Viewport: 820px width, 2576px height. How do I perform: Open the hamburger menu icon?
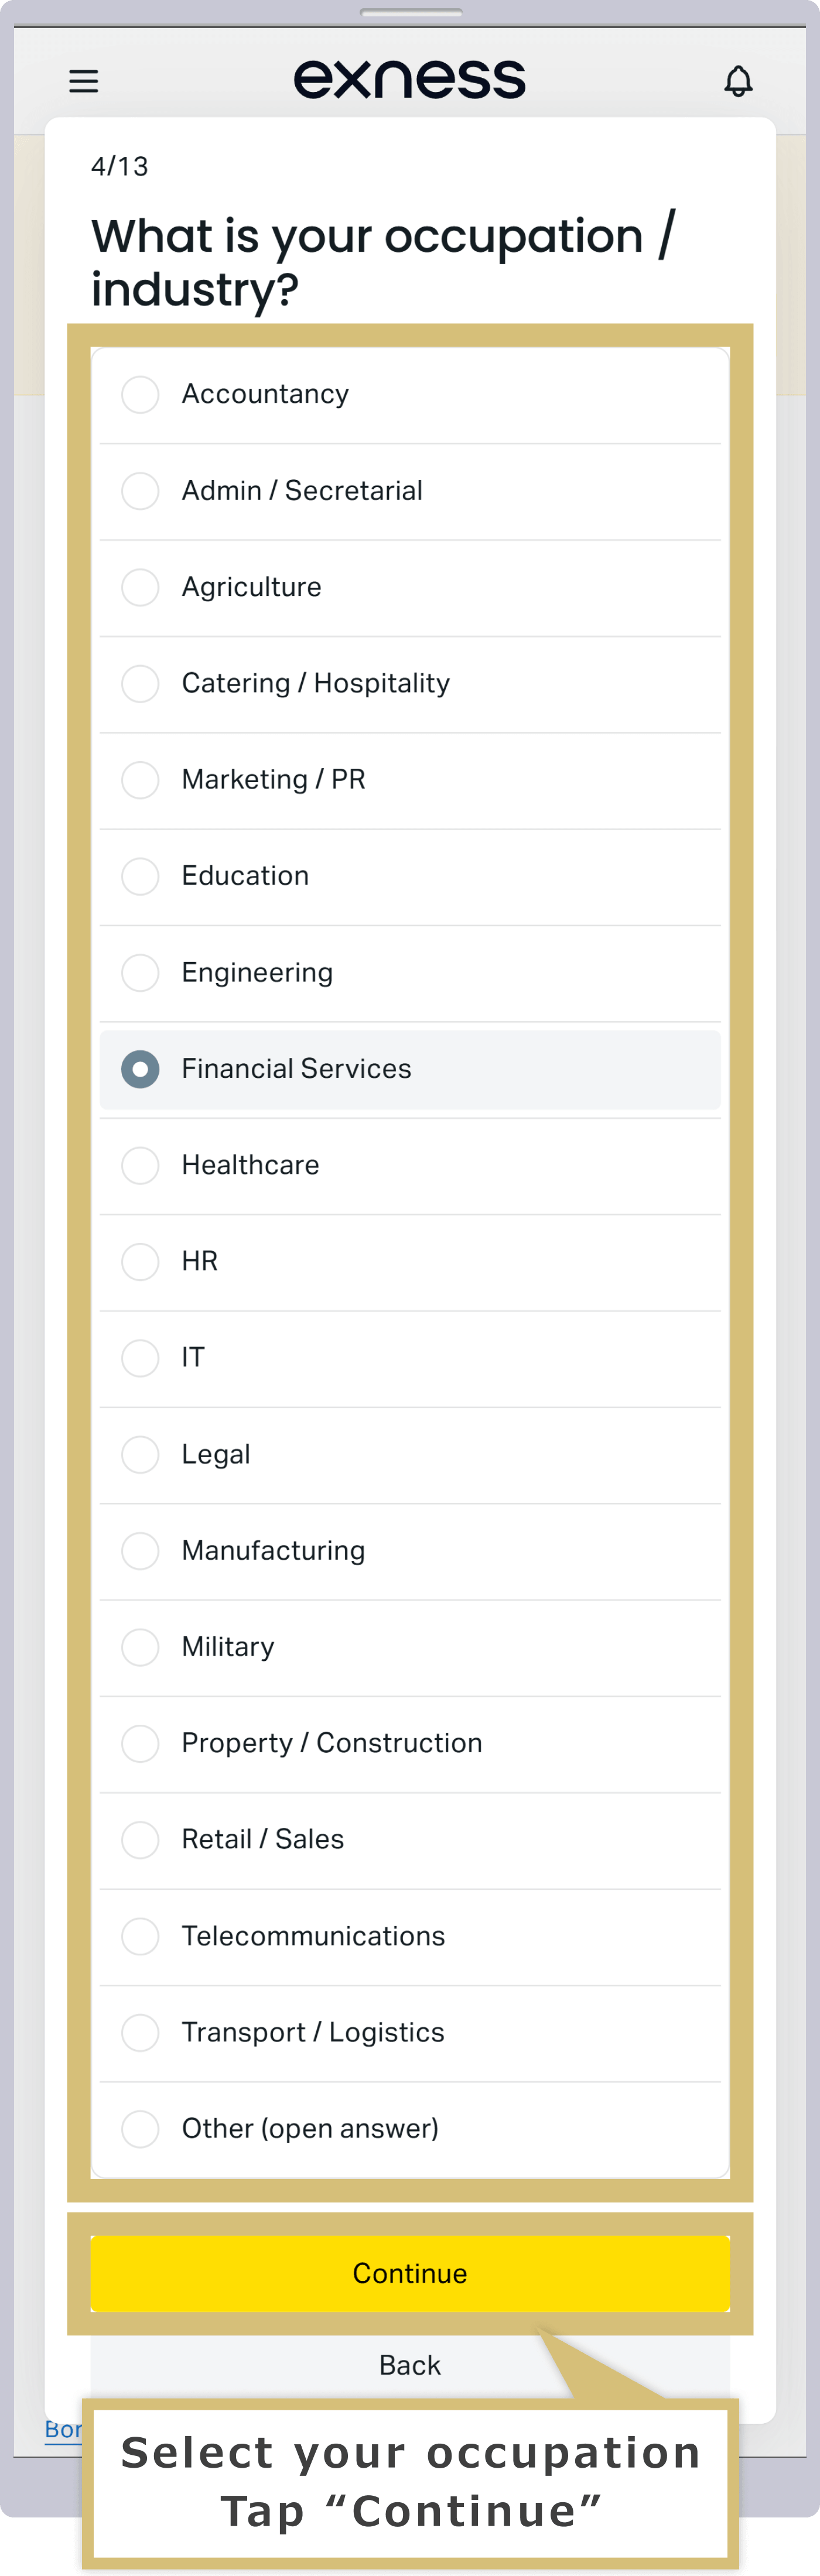point(84,81)
